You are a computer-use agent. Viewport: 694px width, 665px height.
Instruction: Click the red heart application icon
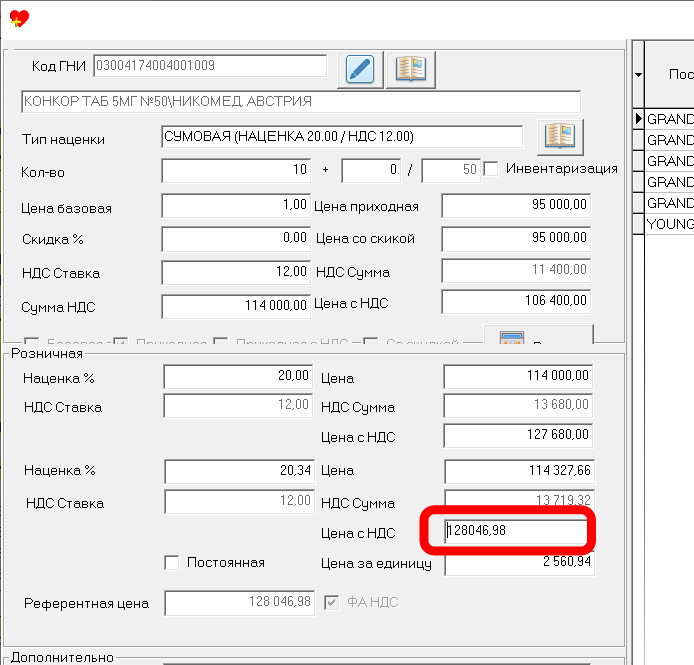[x=19, y=18]
